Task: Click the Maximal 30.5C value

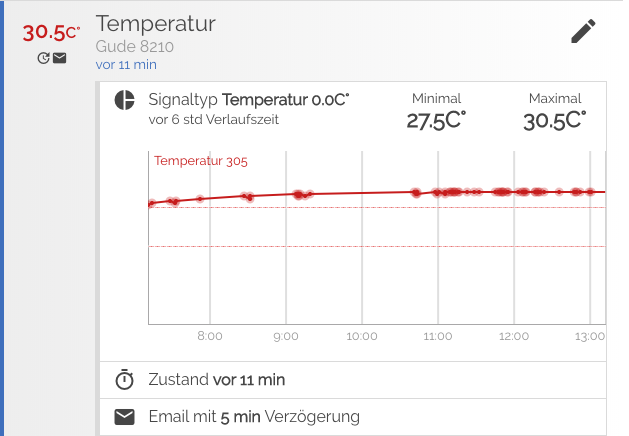Action: [x=554, y=121]
